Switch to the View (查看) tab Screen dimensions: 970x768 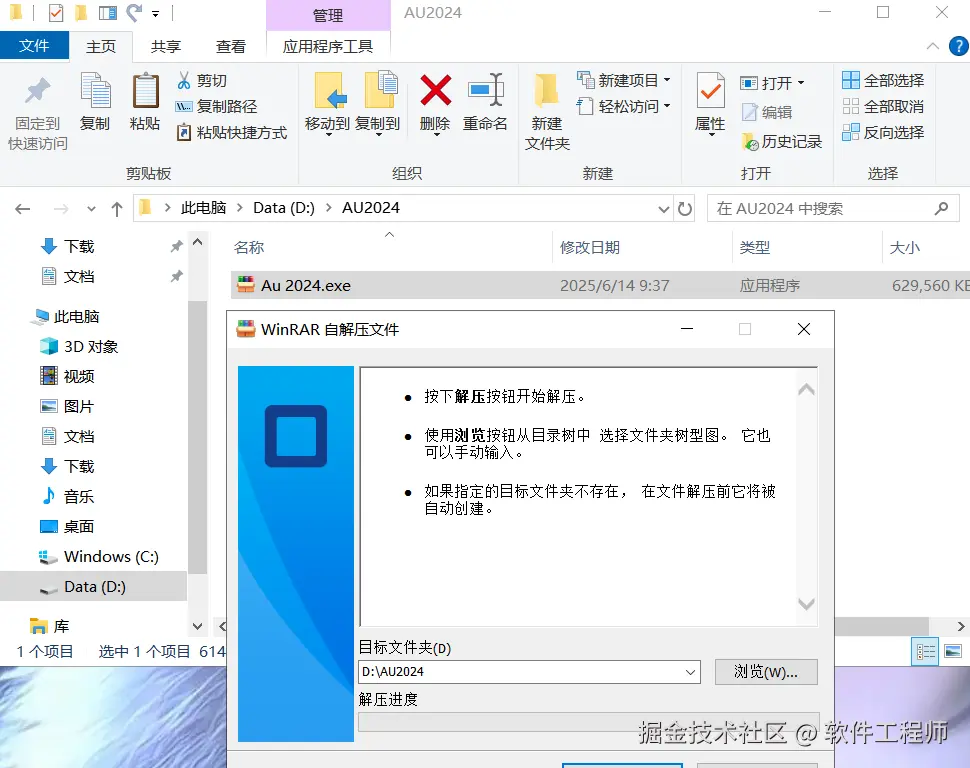231,46
